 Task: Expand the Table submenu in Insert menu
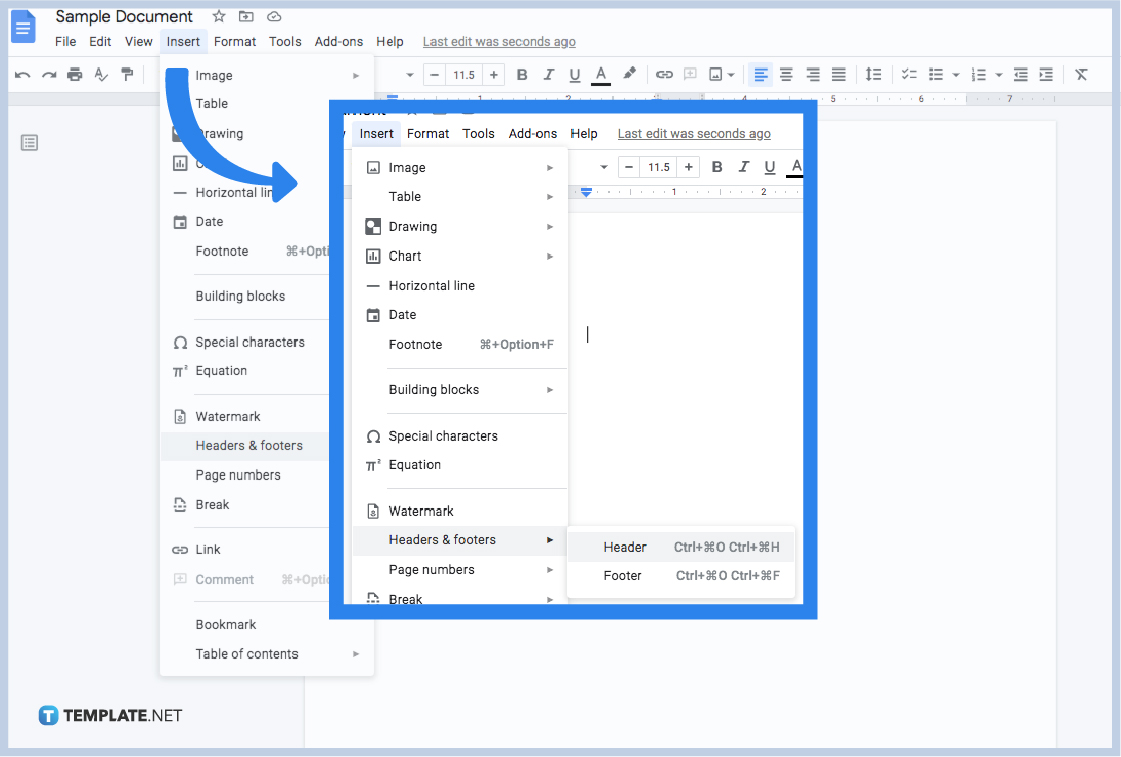tap(405, 196)
